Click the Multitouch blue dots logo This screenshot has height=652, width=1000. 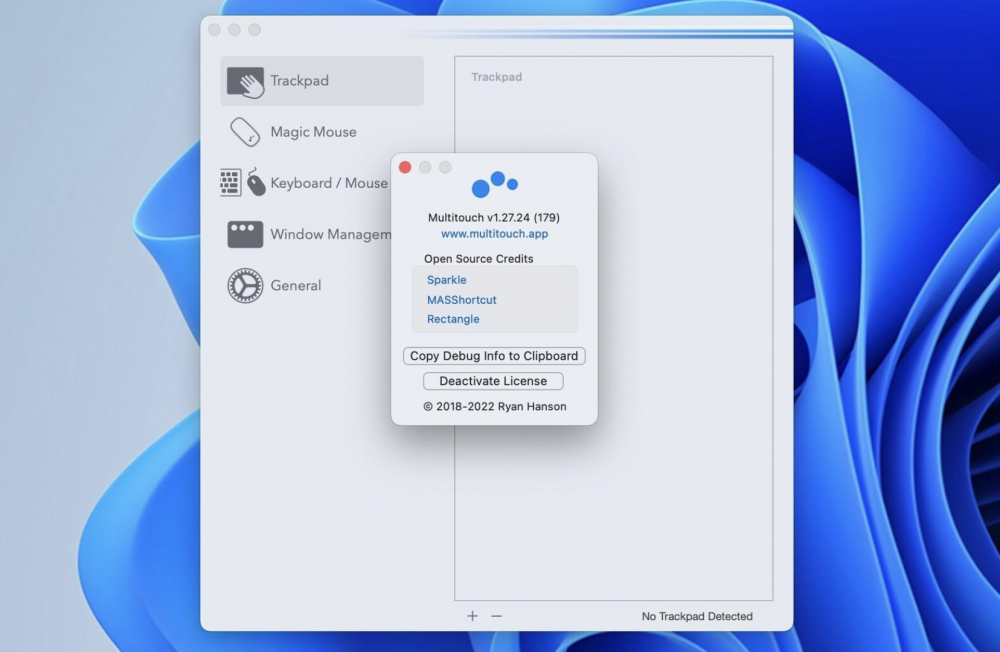click(x=494, y=184)
